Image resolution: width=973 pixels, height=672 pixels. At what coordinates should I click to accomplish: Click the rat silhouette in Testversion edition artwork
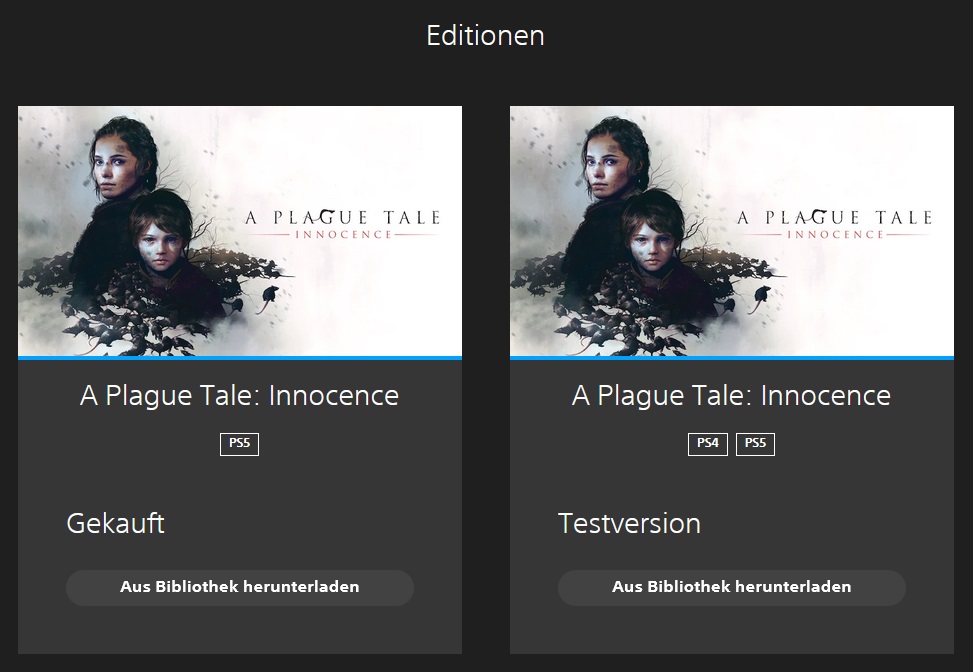[762, 295]
